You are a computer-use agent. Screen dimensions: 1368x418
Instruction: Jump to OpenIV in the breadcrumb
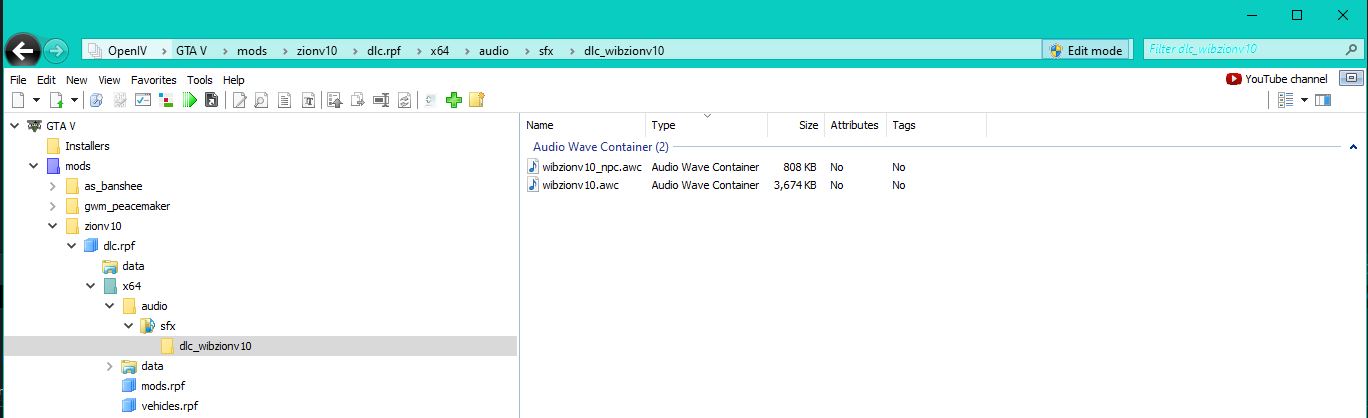(x=128, y=50)
